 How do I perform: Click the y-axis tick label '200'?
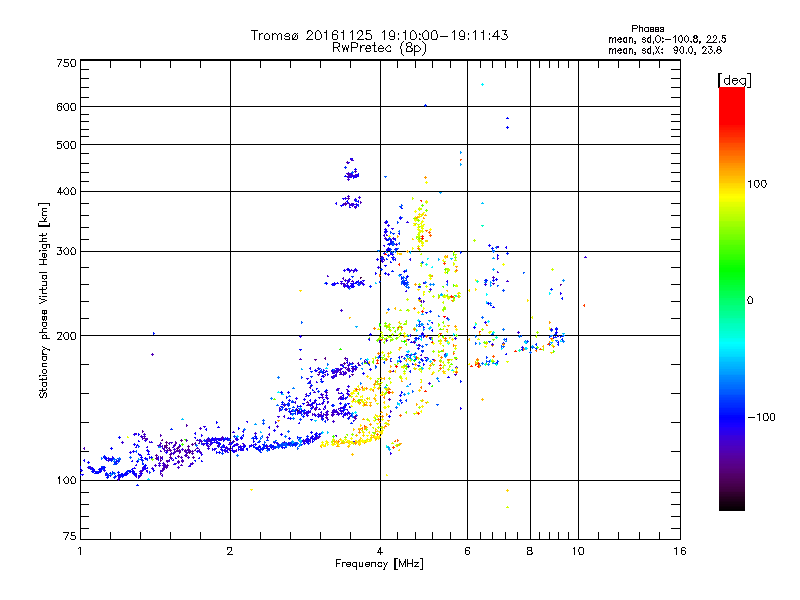pos(66,336)
